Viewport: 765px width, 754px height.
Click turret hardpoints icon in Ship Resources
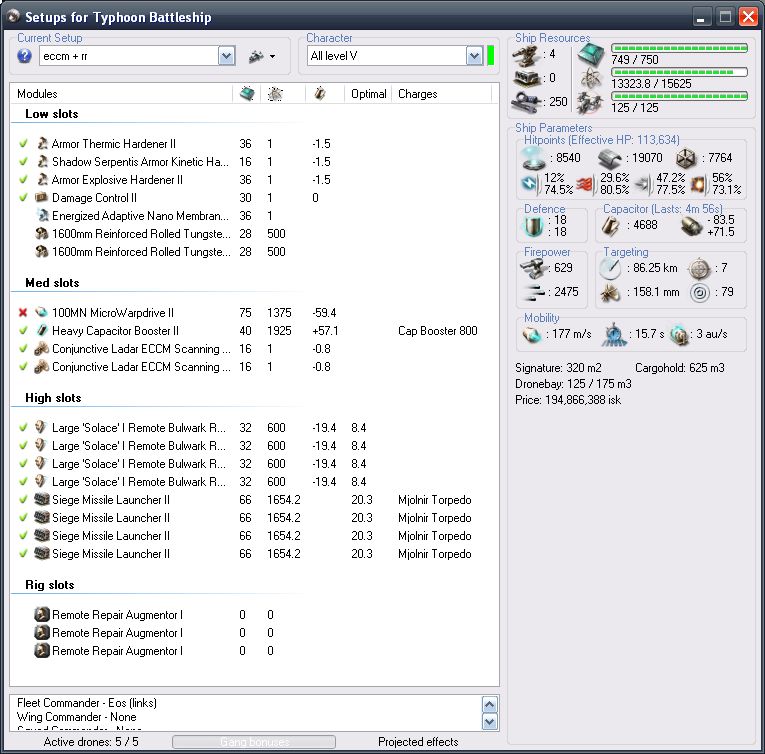click(526, 55)
